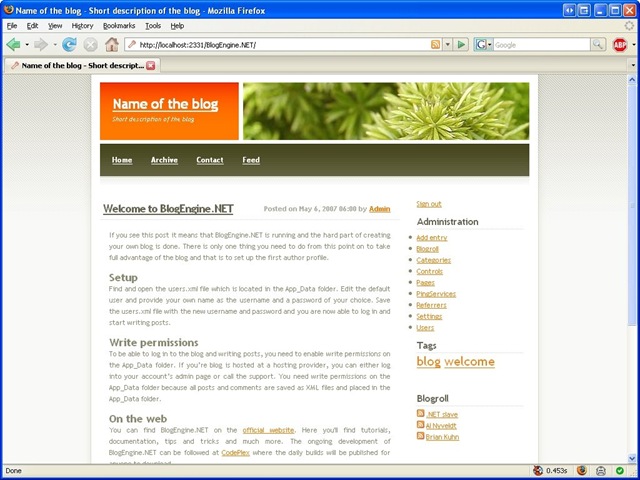Viewport: 640px width, 480px height.
Task: Open the tab list dropdown arrow
Action: point(633,65)
